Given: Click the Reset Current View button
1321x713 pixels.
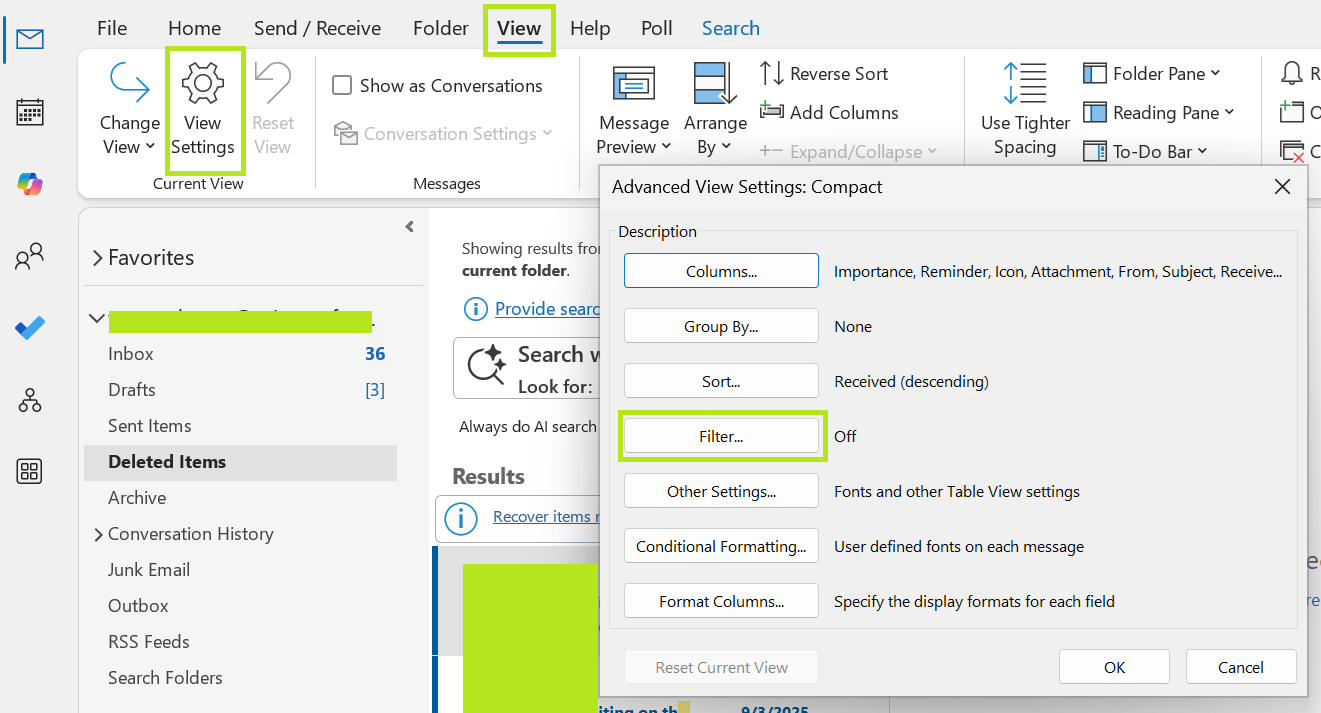Looking at the screenshot, I should pyautogui.click(x=721, y=667).
